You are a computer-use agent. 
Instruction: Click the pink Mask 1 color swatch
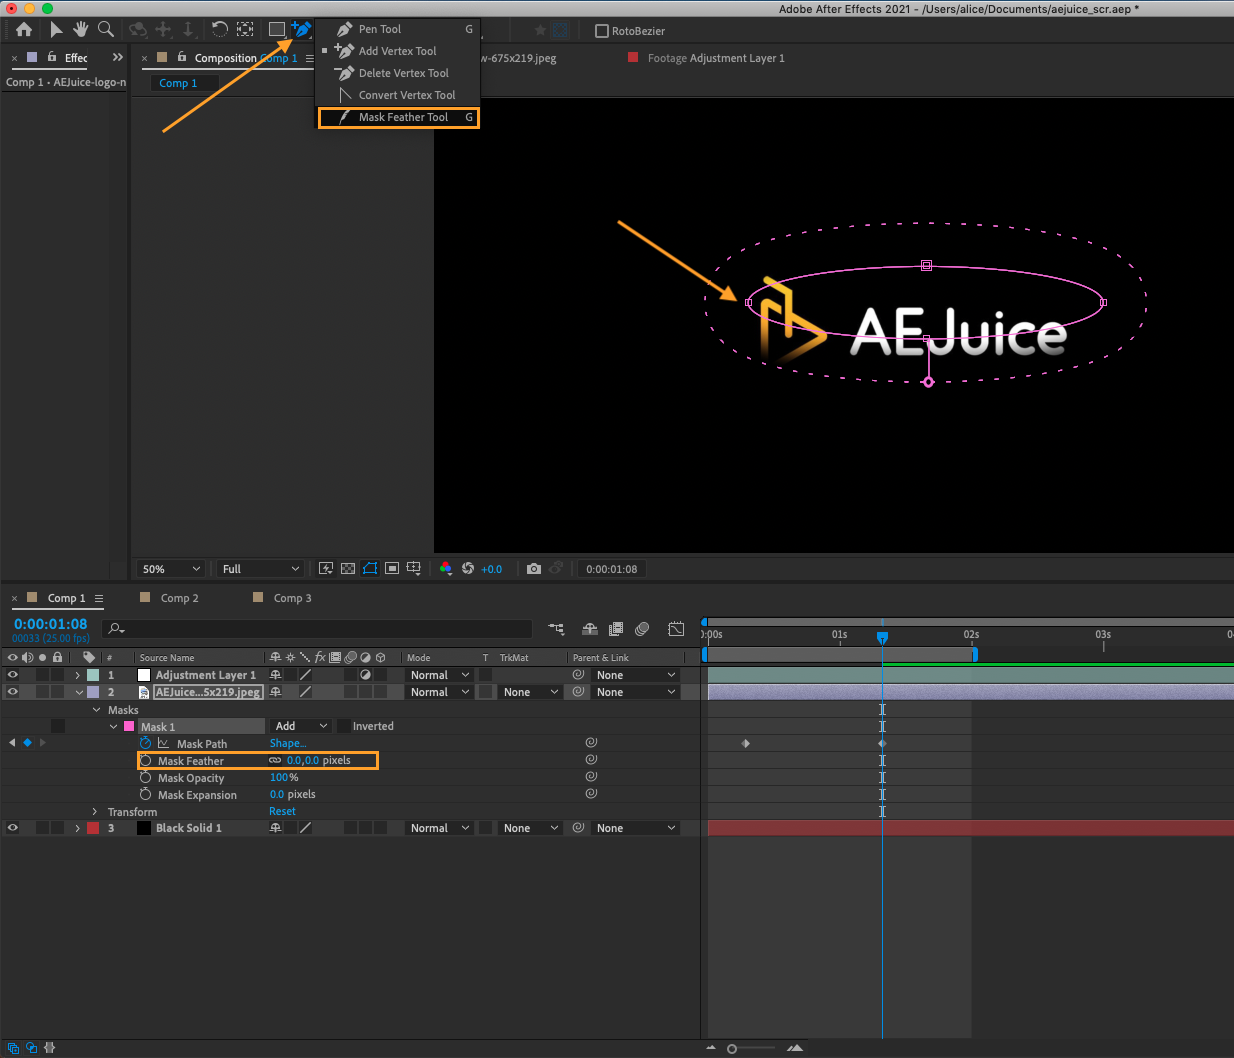coord(129,727)
